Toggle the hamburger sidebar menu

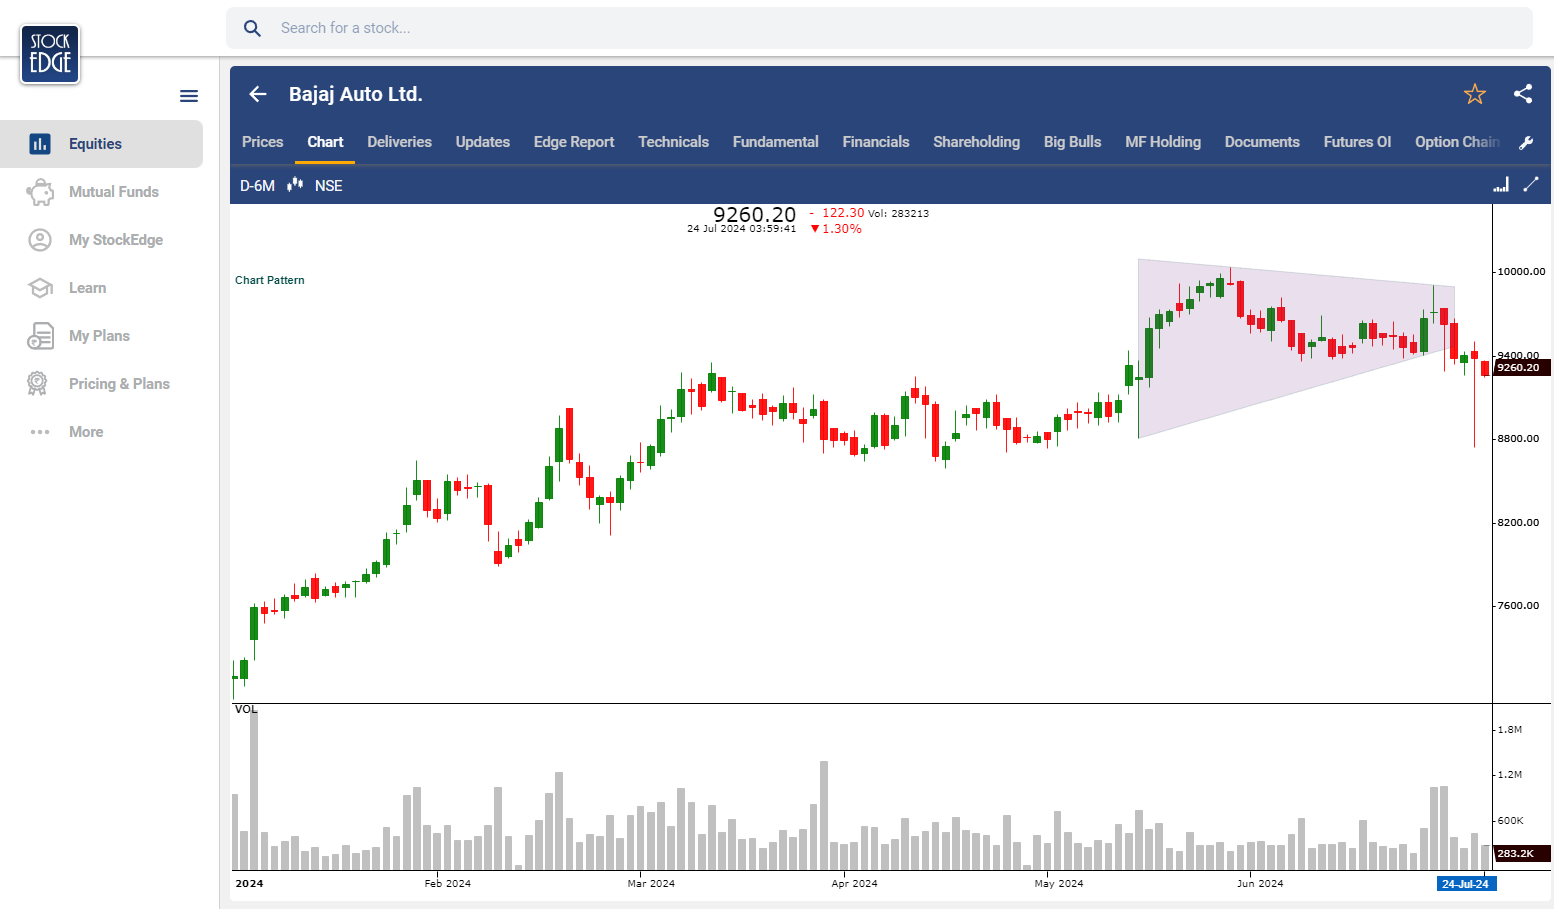(189, 96)
